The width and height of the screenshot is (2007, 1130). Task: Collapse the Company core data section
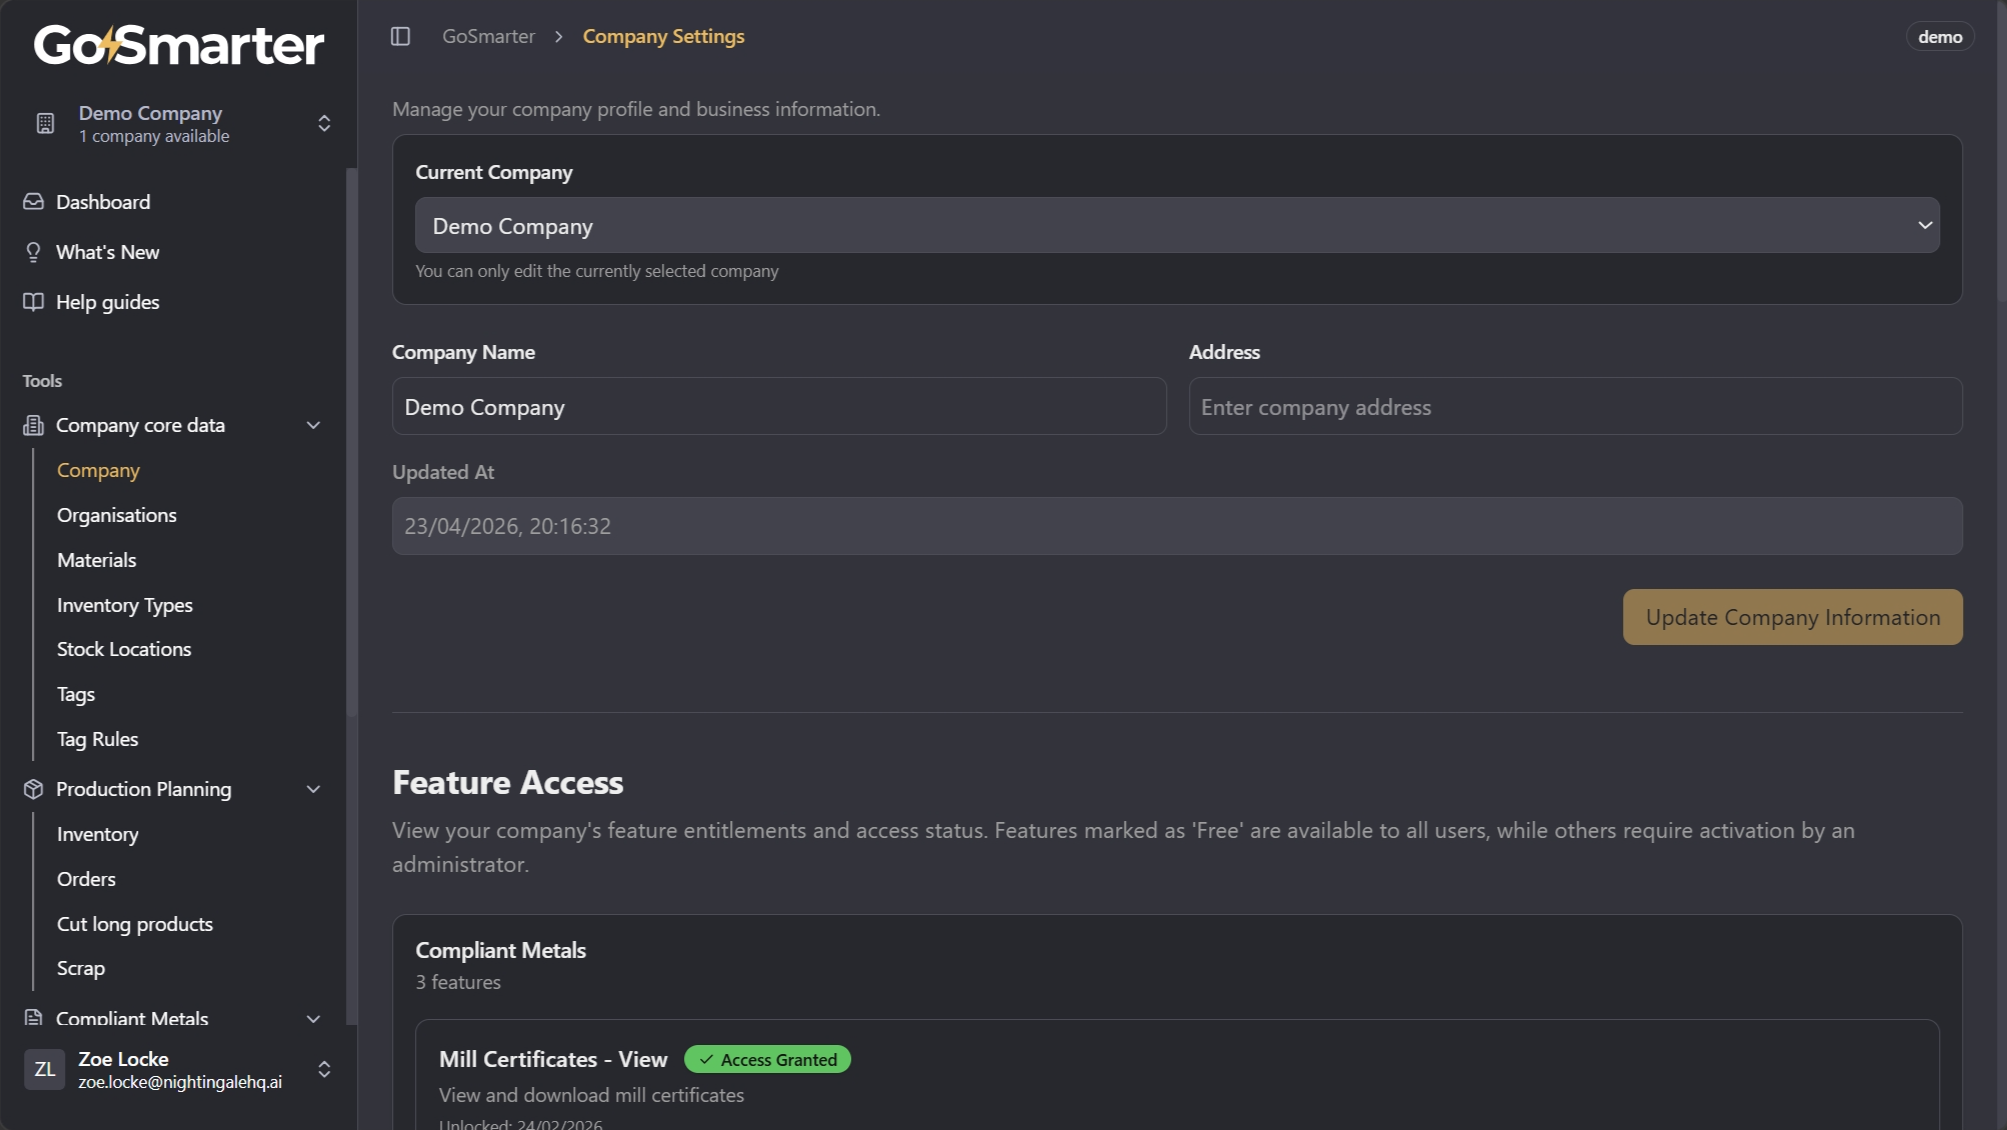pyautogui.click(x=313, y=425)
